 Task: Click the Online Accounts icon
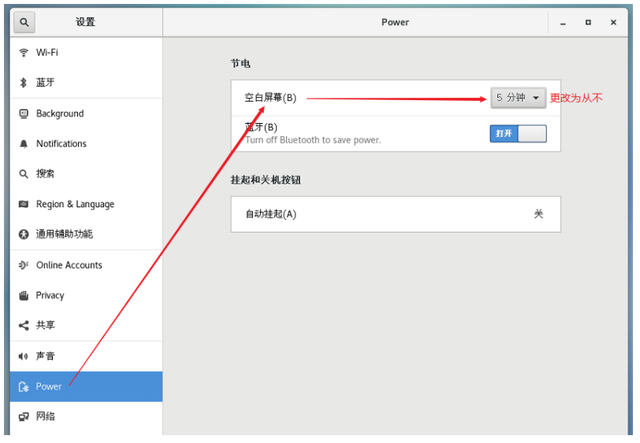(x=24, y=265)
